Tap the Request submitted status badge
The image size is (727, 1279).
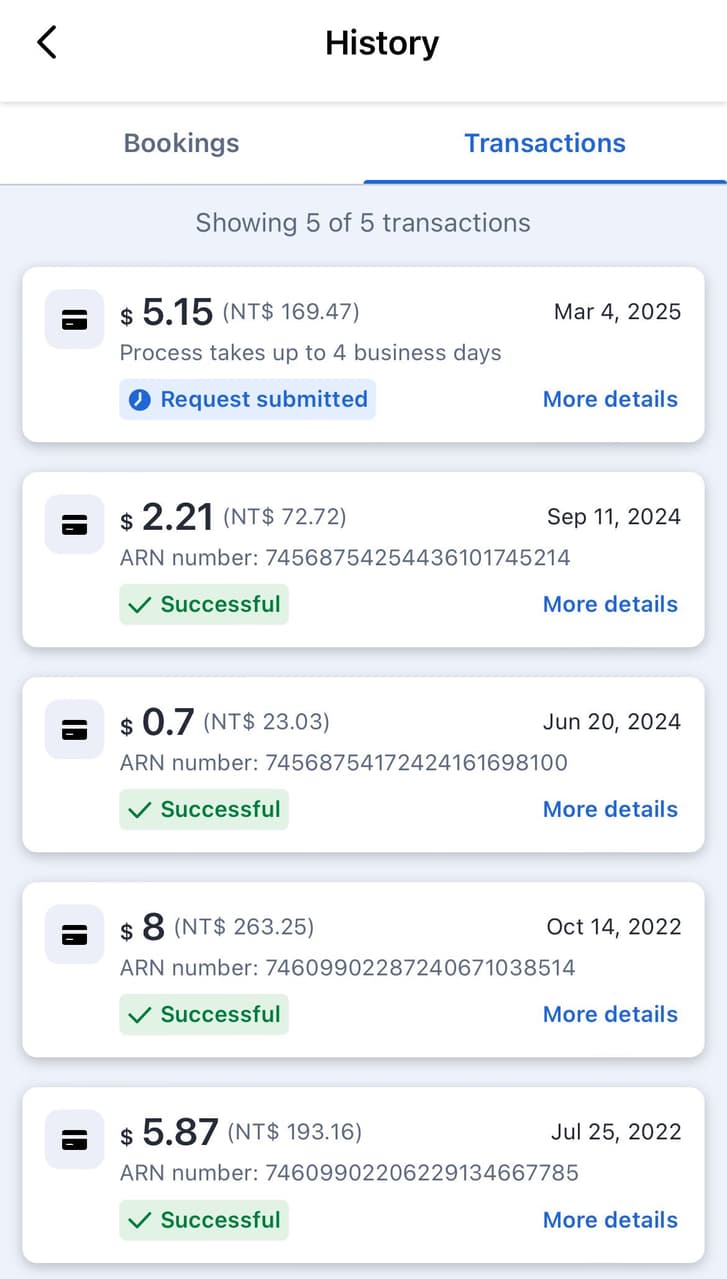[x=247, y=399]
